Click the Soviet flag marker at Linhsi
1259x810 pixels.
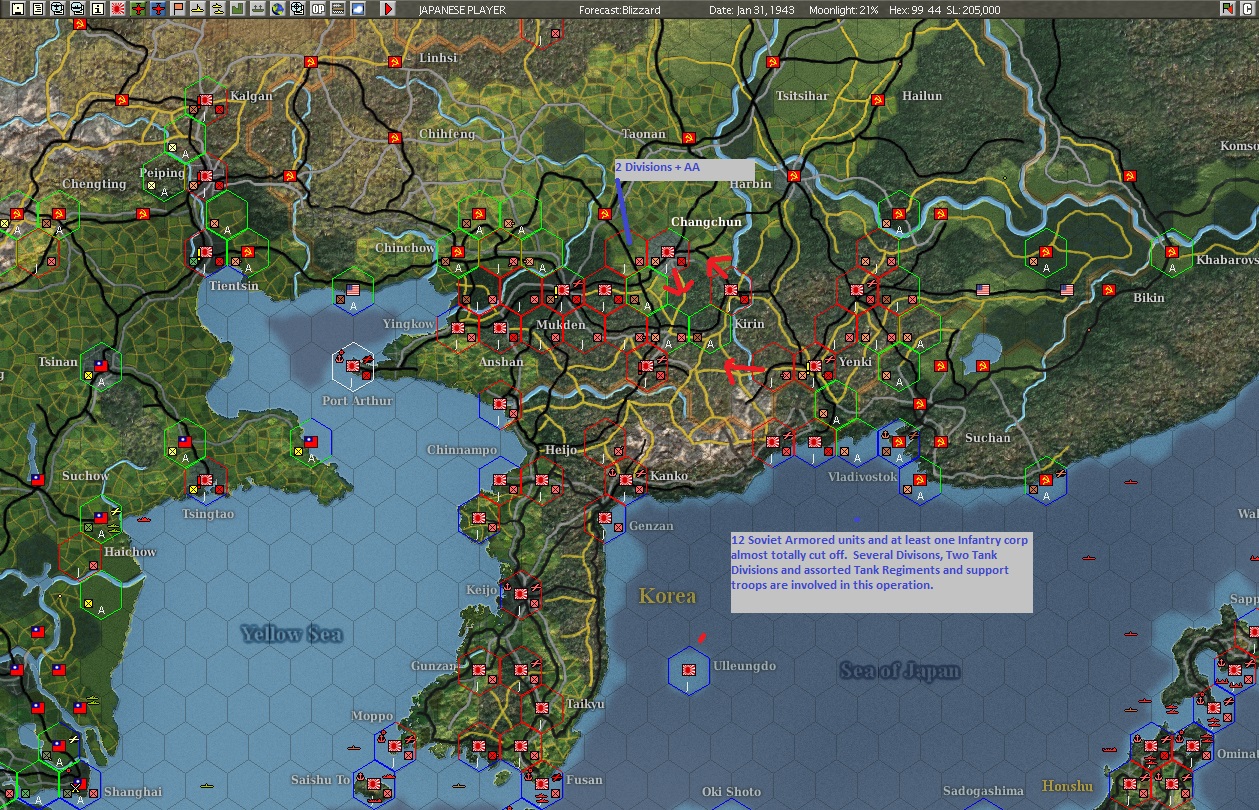pyautogui.click(x=395, y=62)
